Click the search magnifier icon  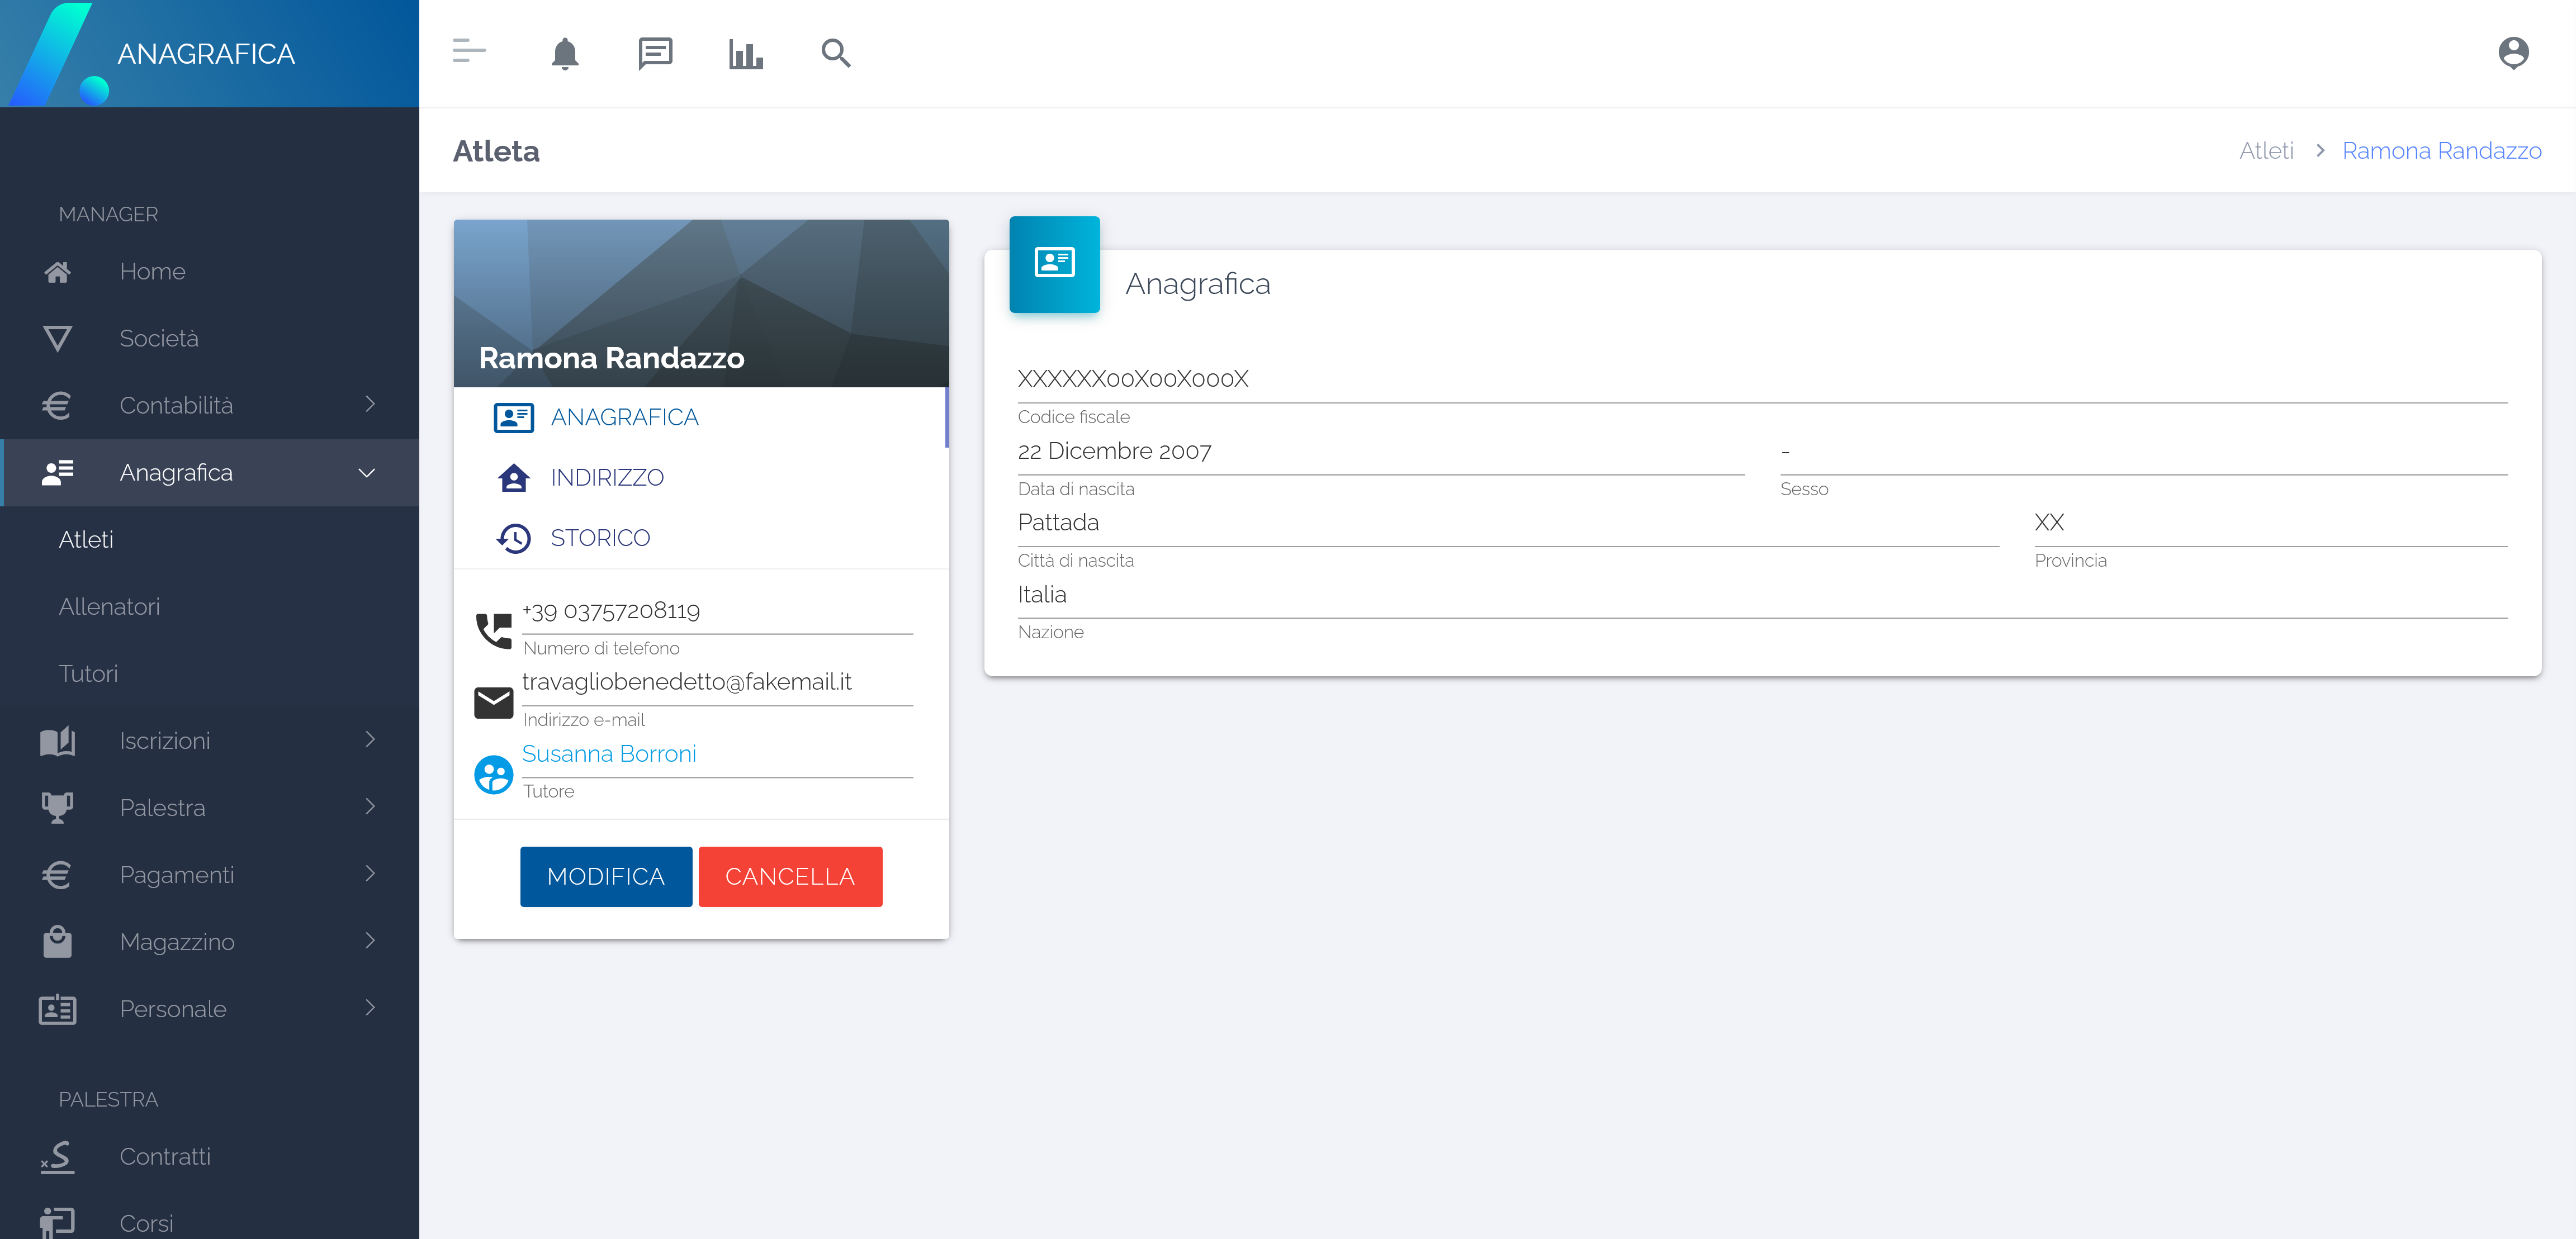836,53
